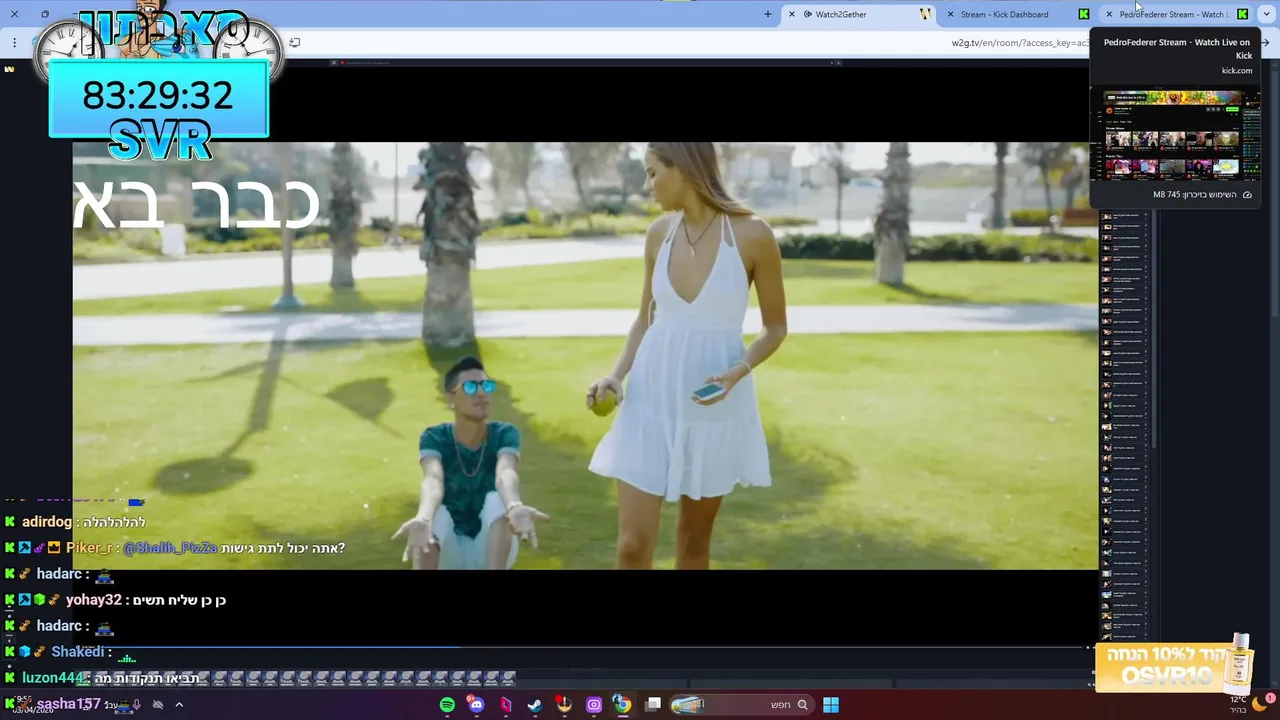Screen dimensions: 1280x720
Task: Click username yohay32 in chat
Action: pyautogui.click(x=93, y=600)
